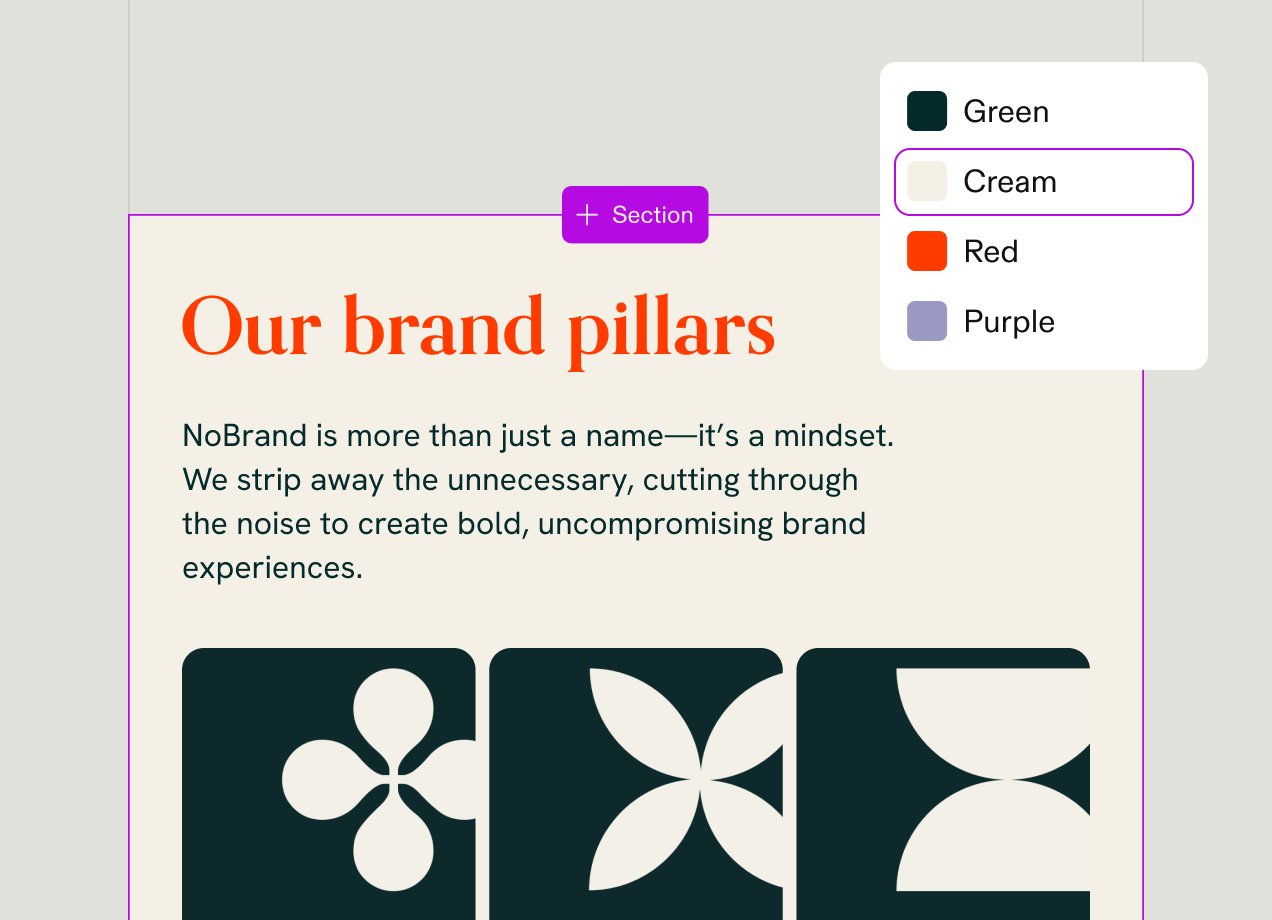Click the plus icon on the Section button
Viewport: 1272px width, 920px height.
pos(587,215)
